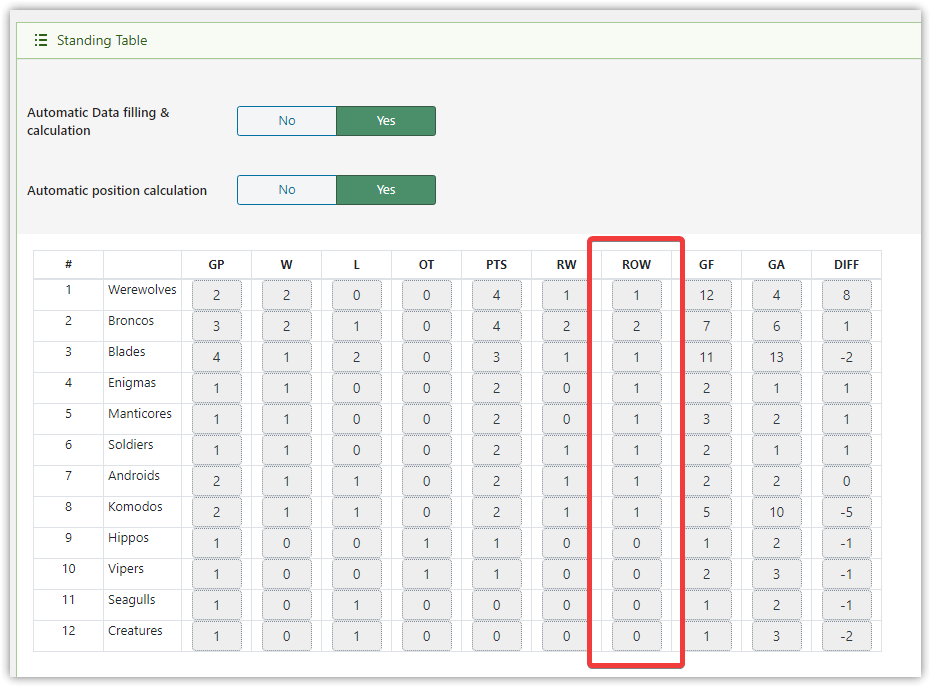
Task: Focus the GA field for Blades
Action: [777, 357]
